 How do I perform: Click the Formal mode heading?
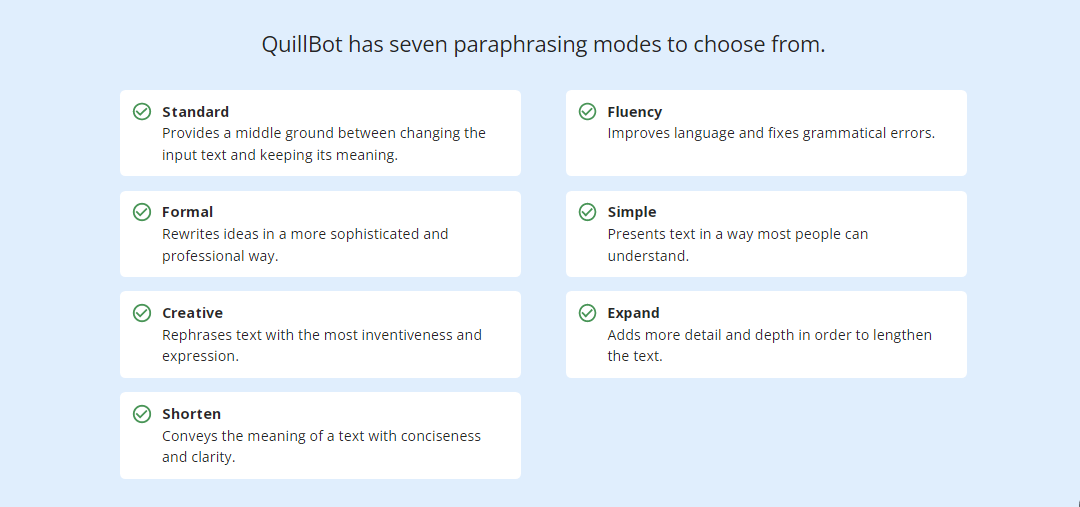point(187,212)
